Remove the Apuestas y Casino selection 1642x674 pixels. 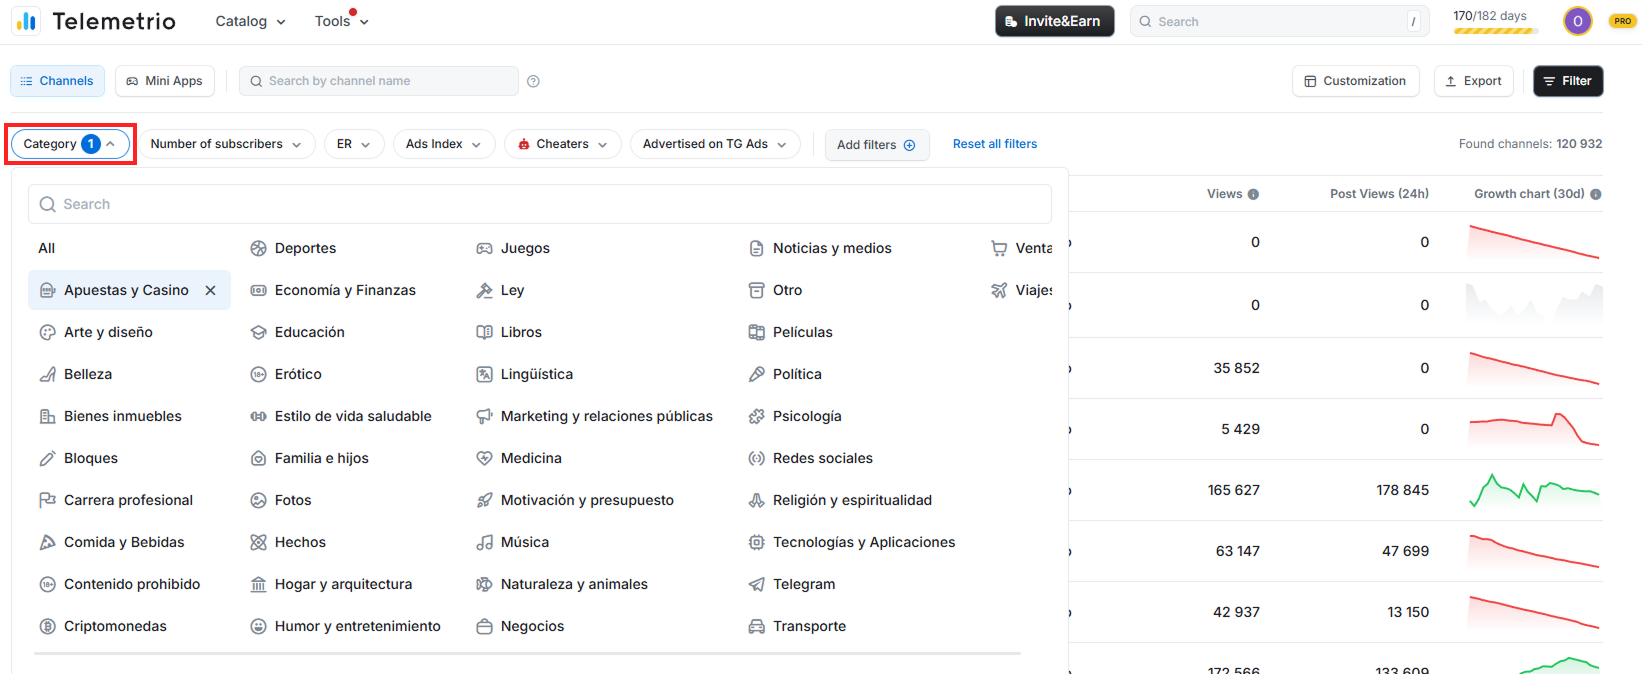(x=210, y=291)
